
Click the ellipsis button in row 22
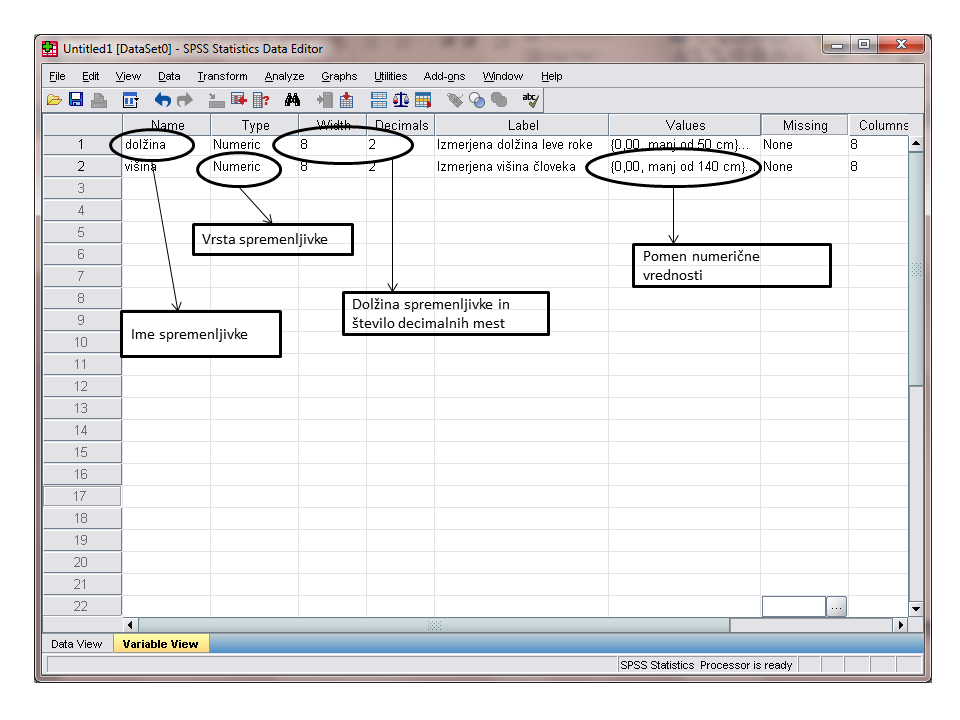tap(837, 606)
